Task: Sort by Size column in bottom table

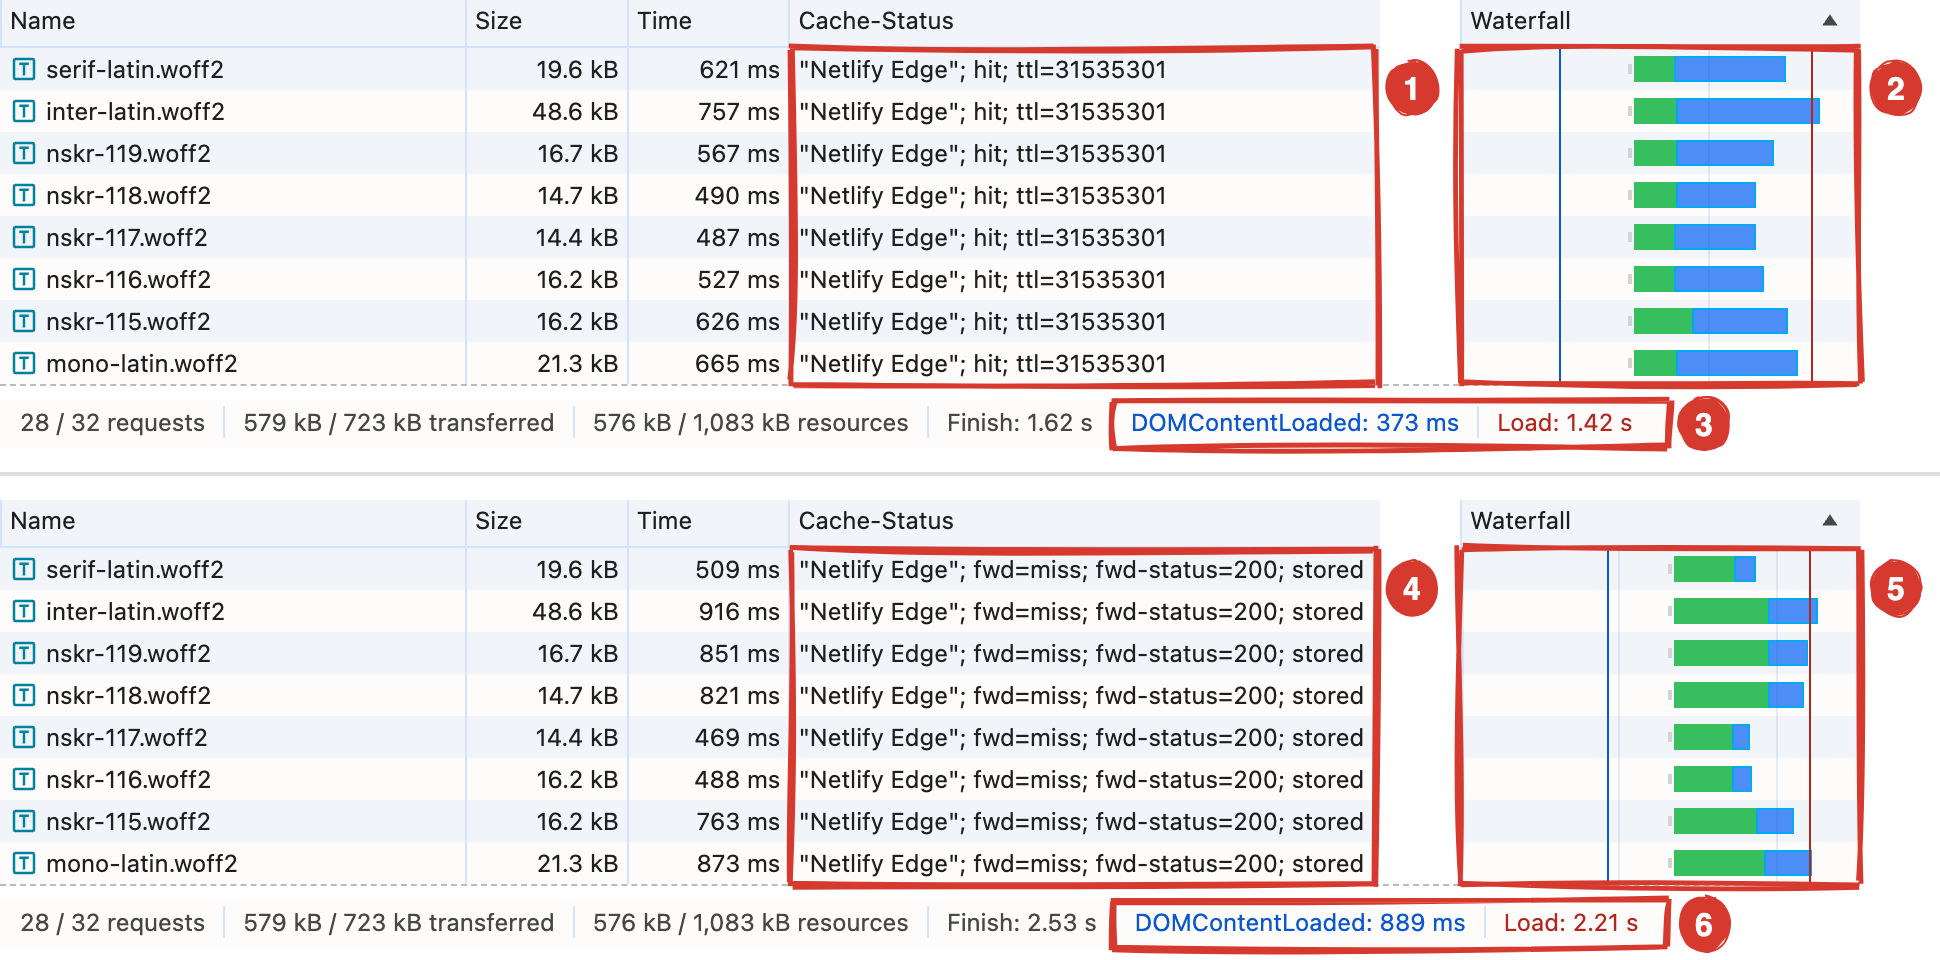Action: (x=547, y=522)
